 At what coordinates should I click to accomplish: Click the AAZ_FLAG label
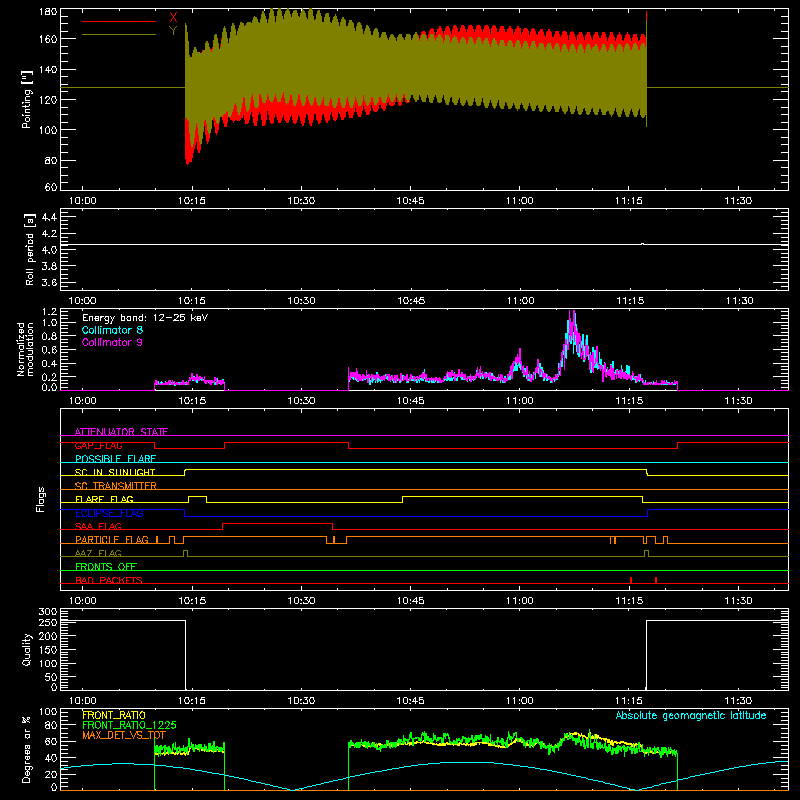(x=98, y=553)
